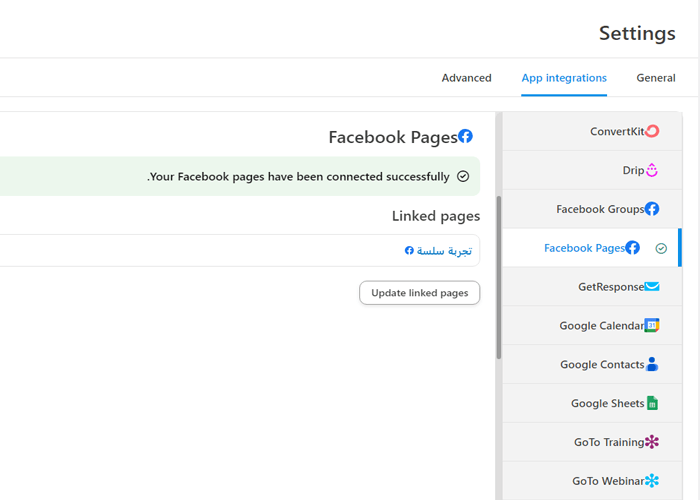The width and height of the screenshot is (700, 500).
Task: Click the Google Calendar icon
Action: point(652,326)
